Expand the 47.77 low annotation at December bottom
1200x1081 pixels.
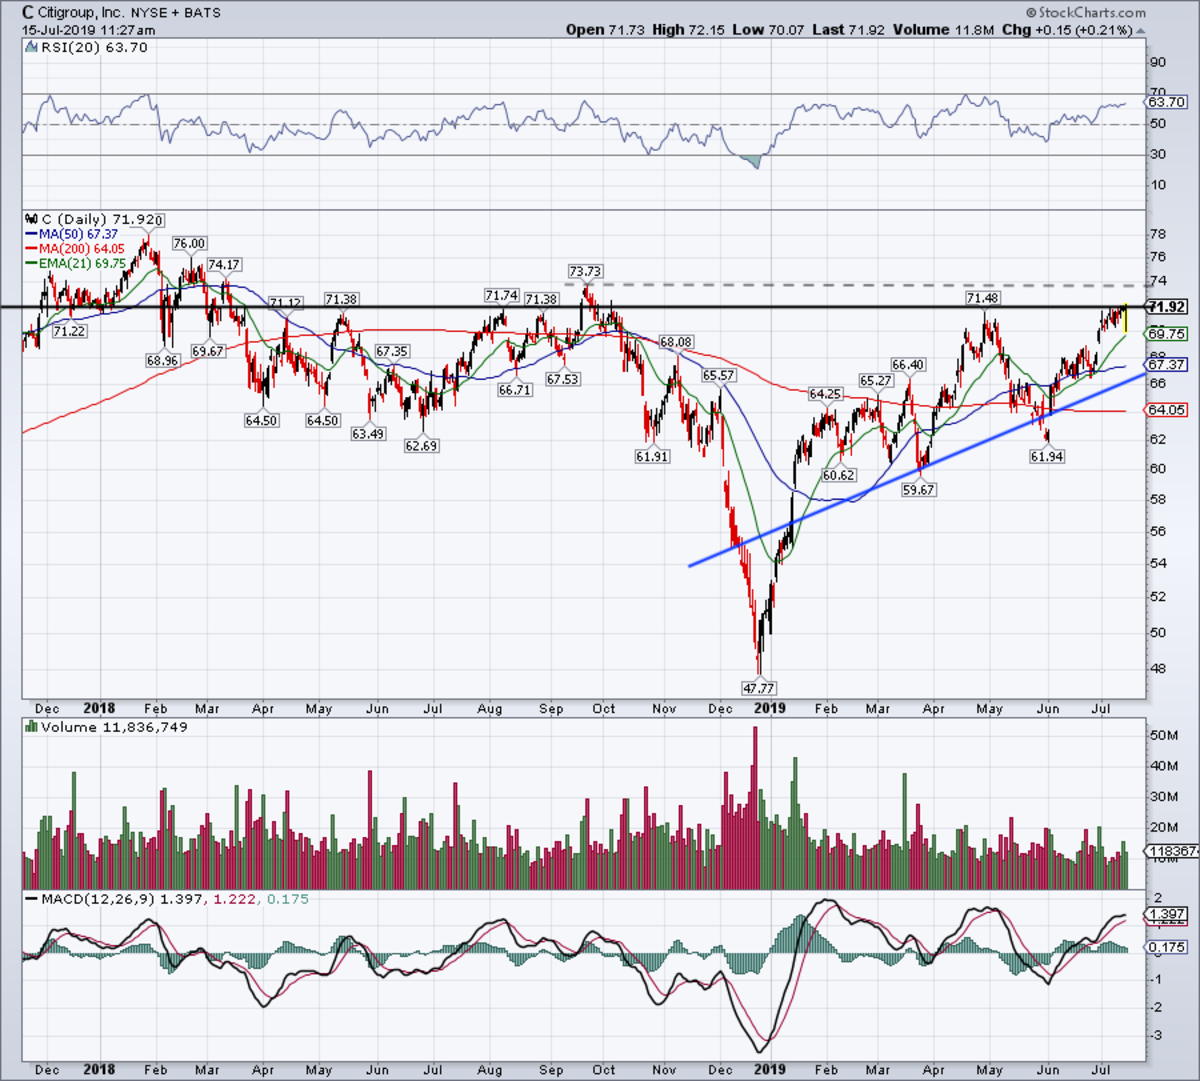pyautogui.click(x=758, y=688)
